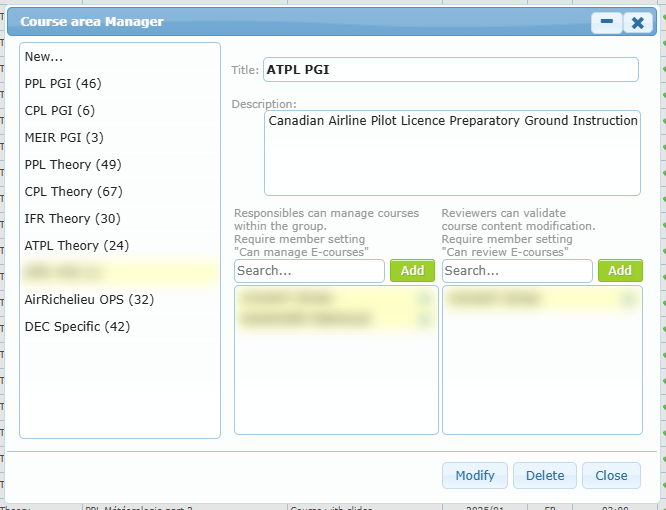This screenshot has width=666, height=510.
Task: Click the Description text area
Action: tap(452, 153)
